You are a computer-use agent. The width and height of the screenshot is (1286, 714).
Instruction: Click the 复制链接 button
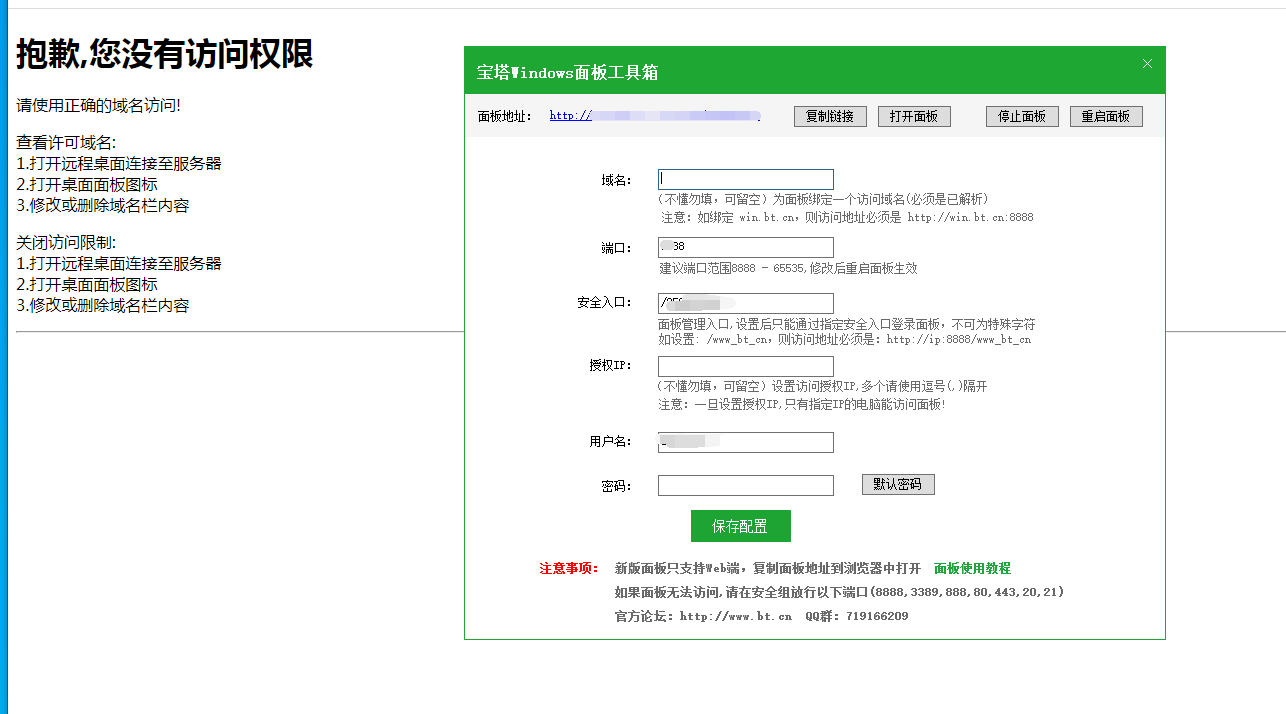[830, 117]
